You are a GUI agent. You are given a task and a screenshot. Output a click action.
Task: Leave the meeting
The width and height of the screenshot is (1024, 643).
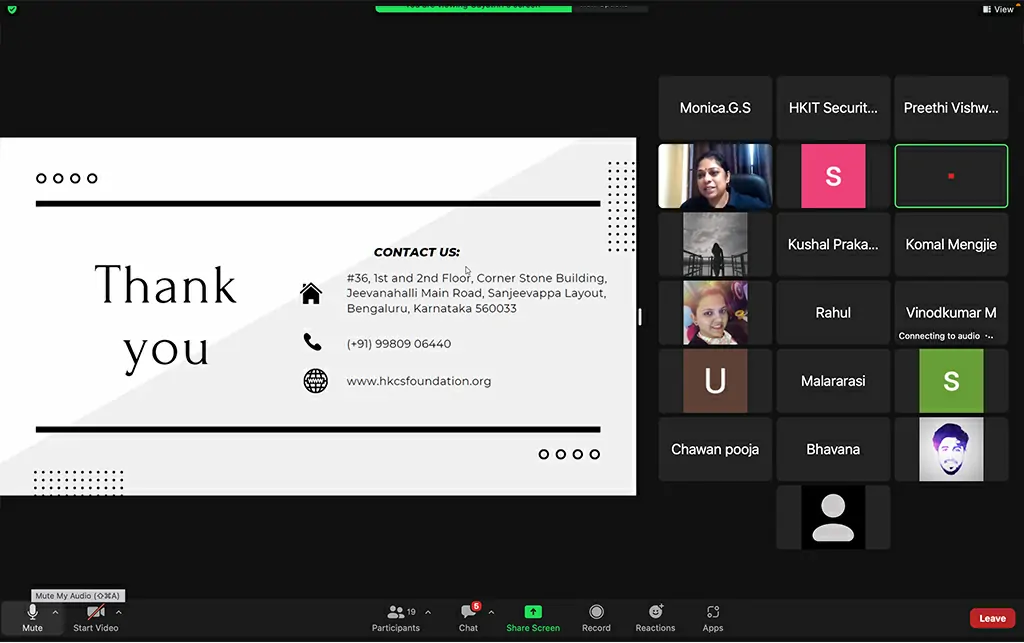click(992, 618)
